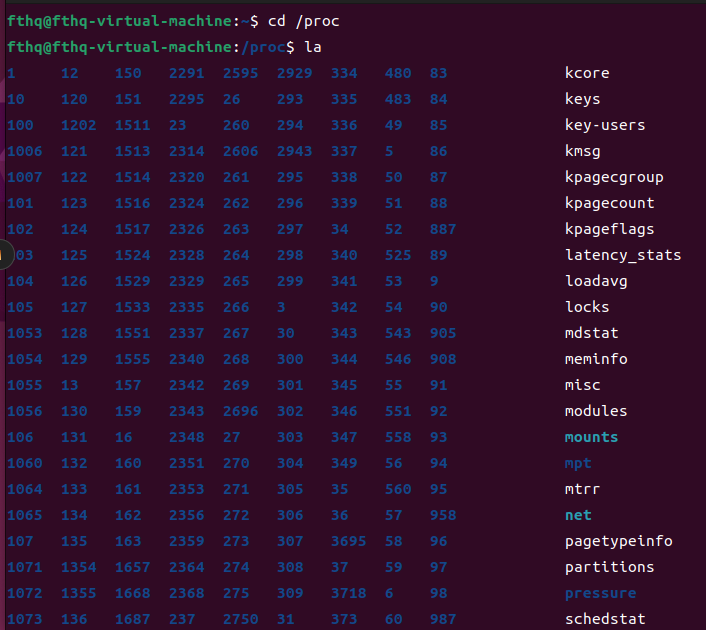The height and width of the screenshot is (630, 706).
Task: Click on 'loadavg' entry
Action: click(x=596, y=281)
